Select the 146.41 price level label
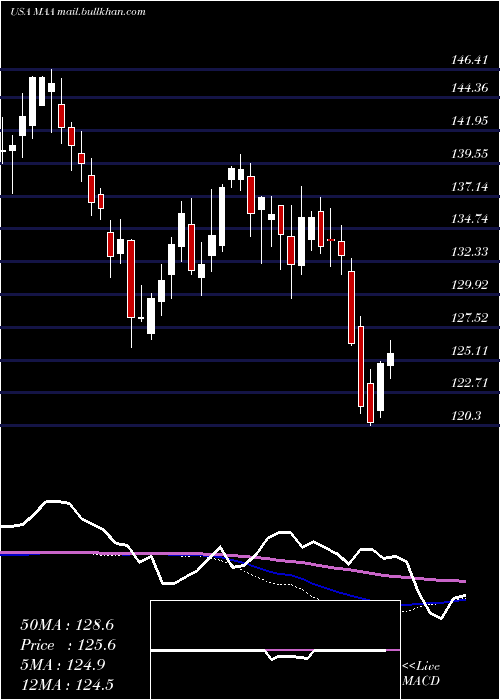Viewport: 500px width, 700px height. [470, 59]
